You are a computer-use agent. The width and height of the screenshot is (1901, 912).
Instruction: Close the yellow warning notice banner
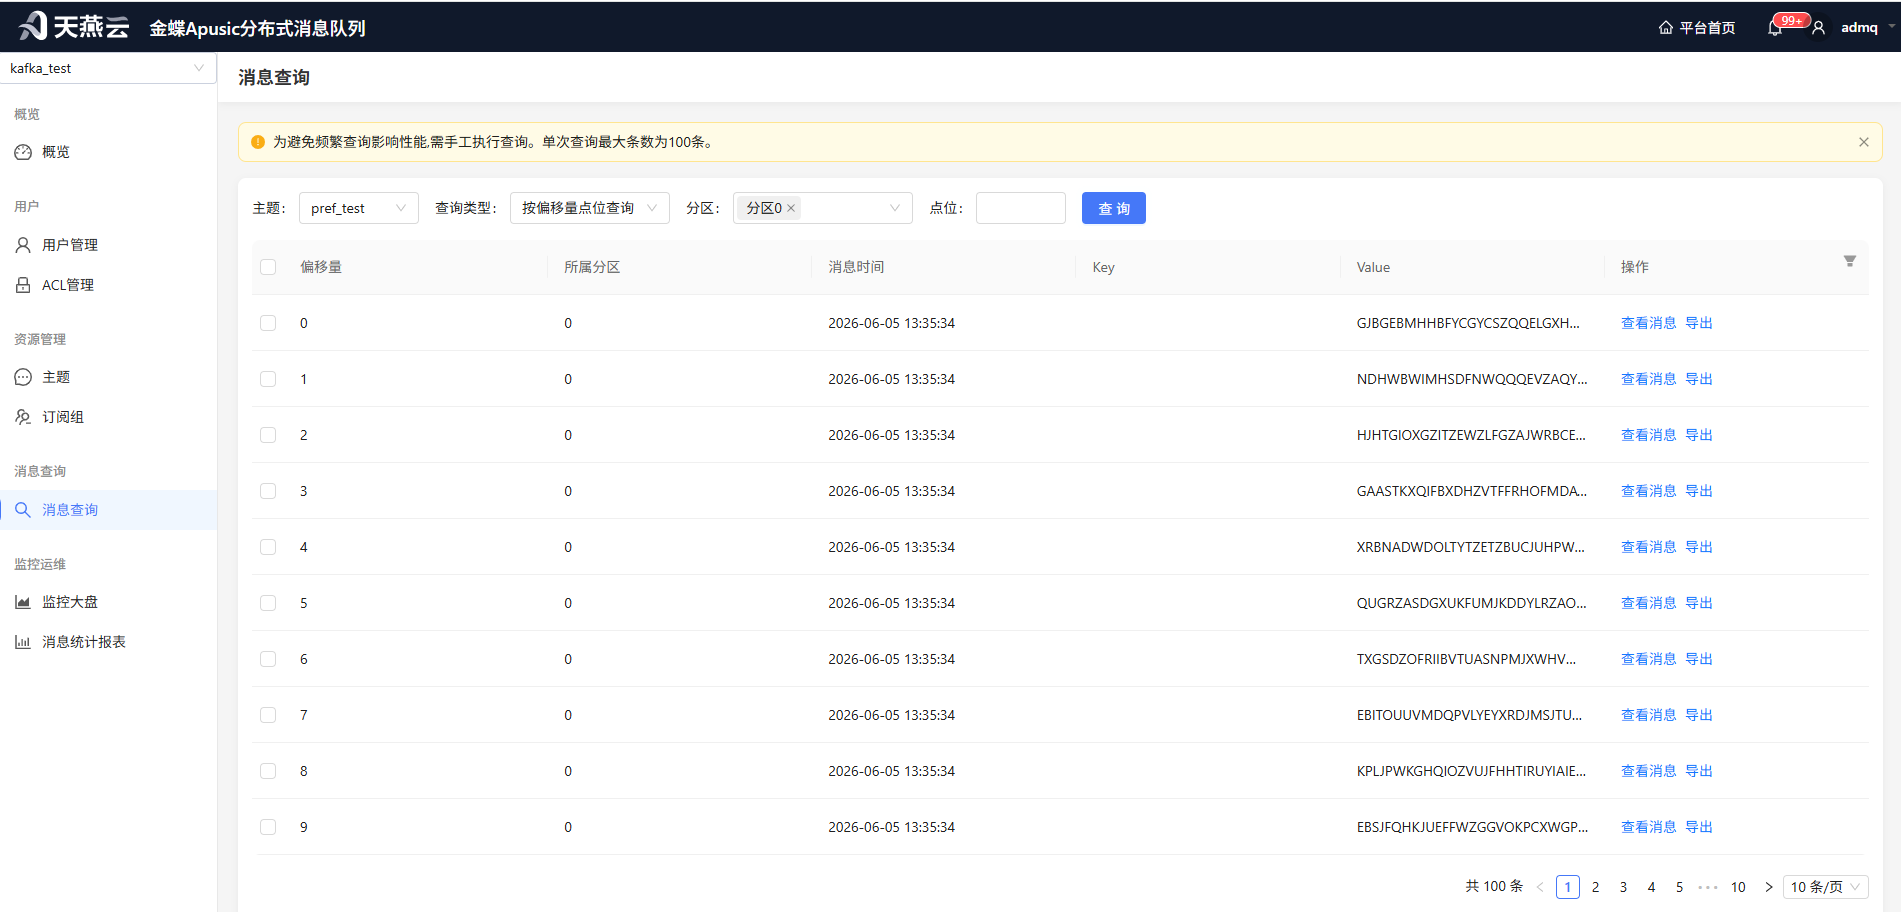pyautogui.click(x=1864, y=142)
